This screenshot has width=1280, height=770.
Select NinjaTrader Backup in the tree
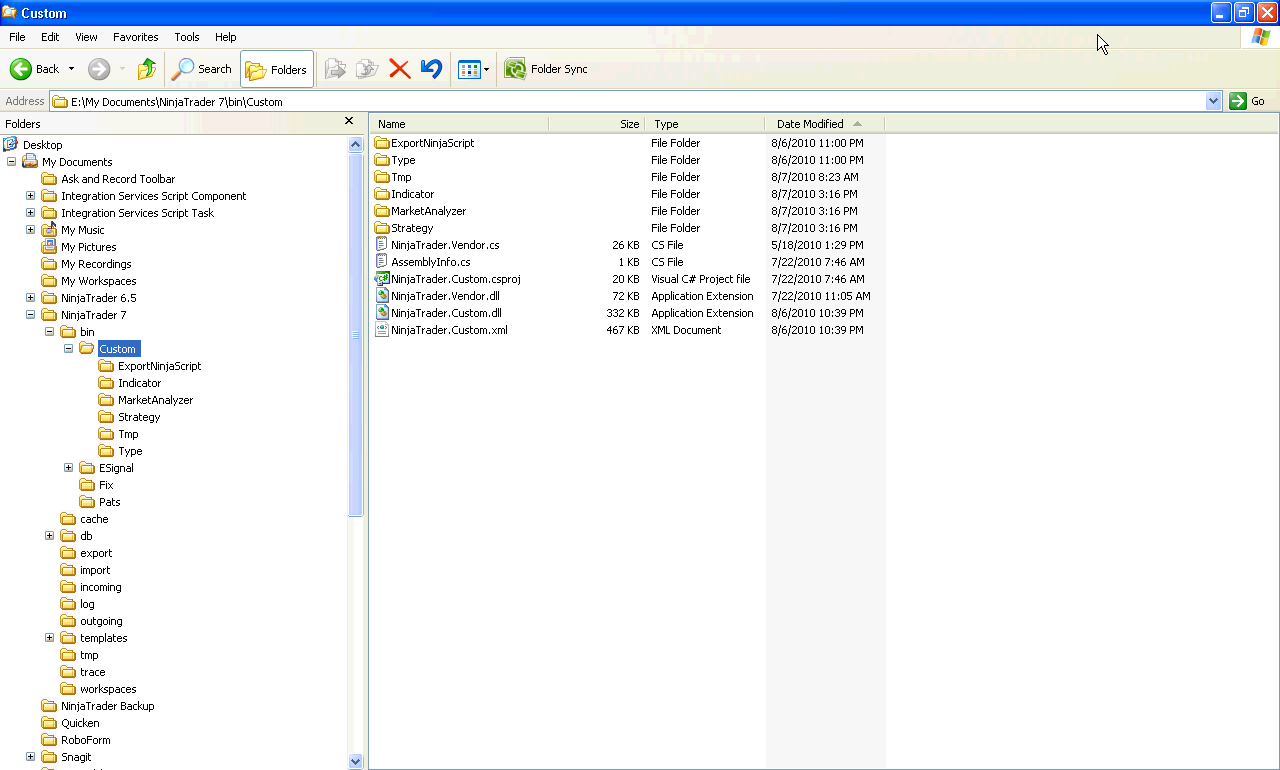[x=107, y=706]
